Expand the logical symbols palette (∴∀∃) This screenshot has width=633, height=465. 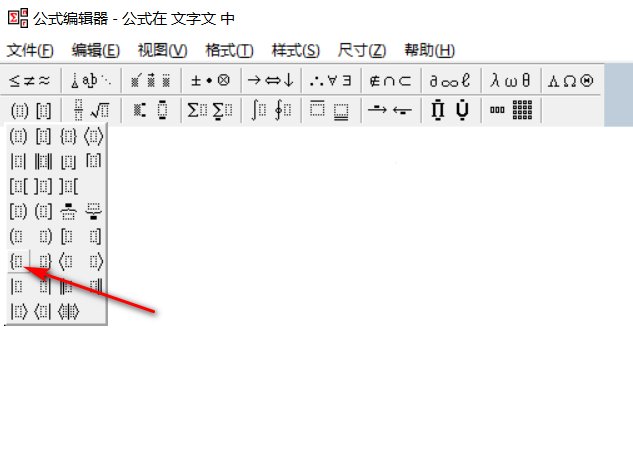[x=331, y=81]
